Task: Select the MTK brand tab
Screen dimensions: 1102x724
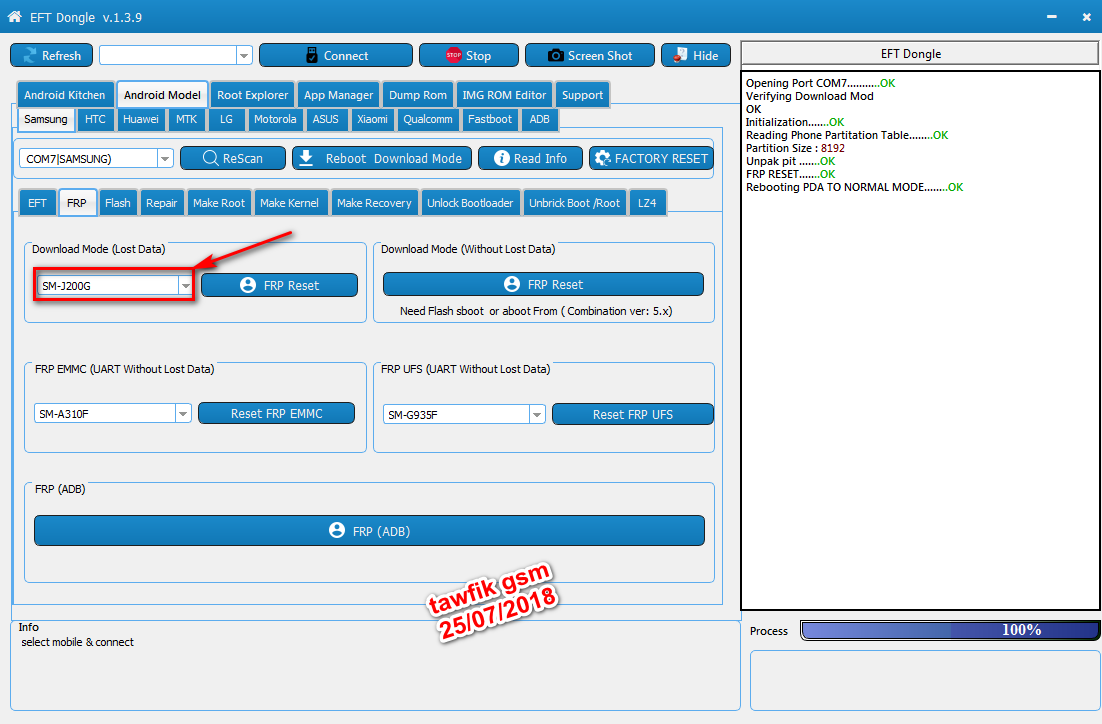Action: 186,119
